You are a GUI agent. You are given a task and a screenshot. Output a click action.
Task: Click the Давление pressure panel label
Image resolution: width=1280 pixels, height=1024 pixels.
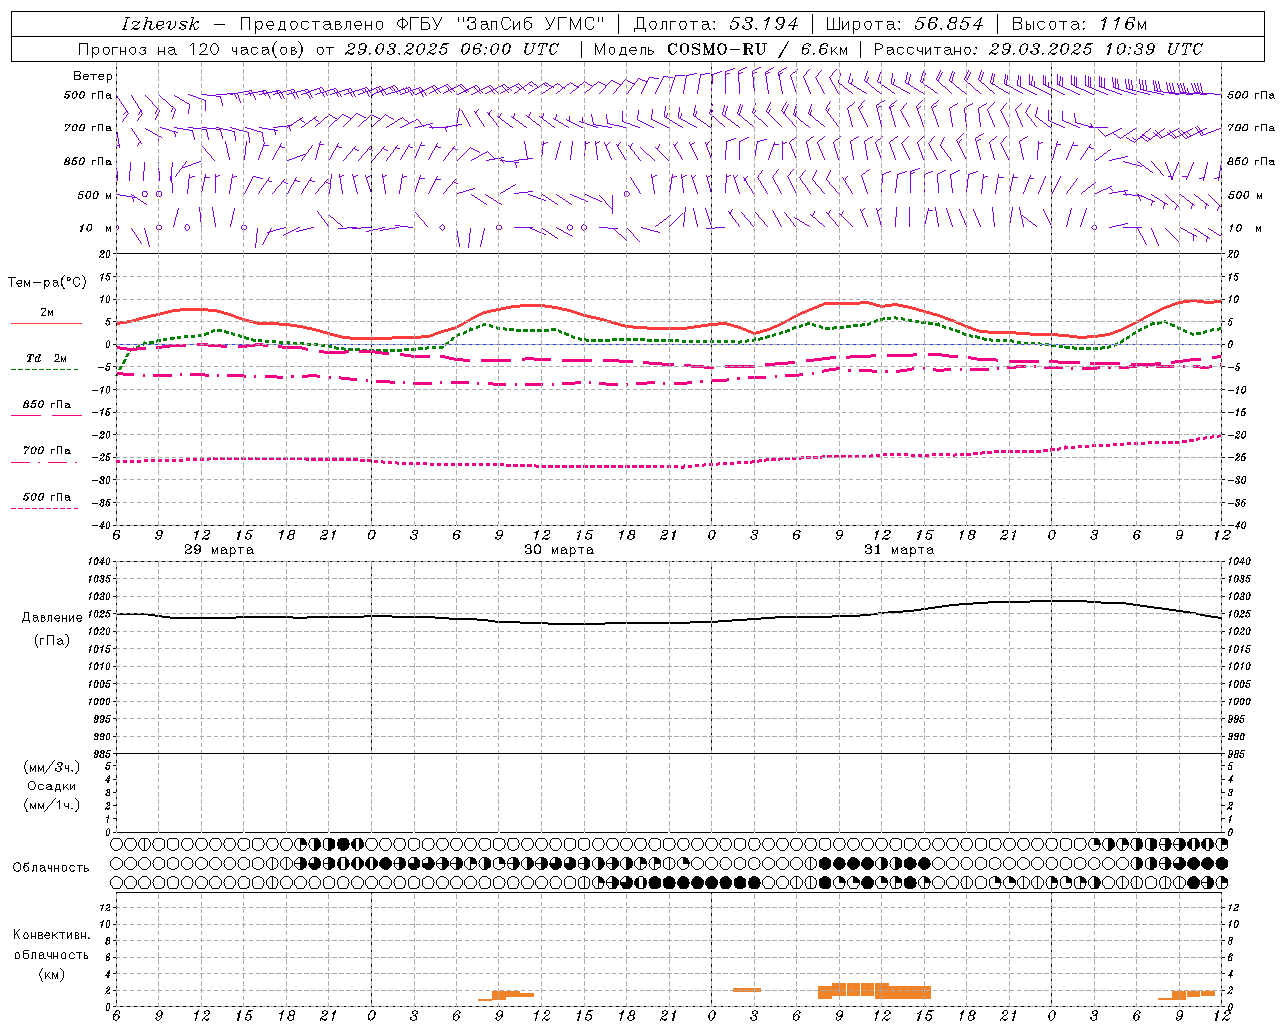[x=51, y=618]
